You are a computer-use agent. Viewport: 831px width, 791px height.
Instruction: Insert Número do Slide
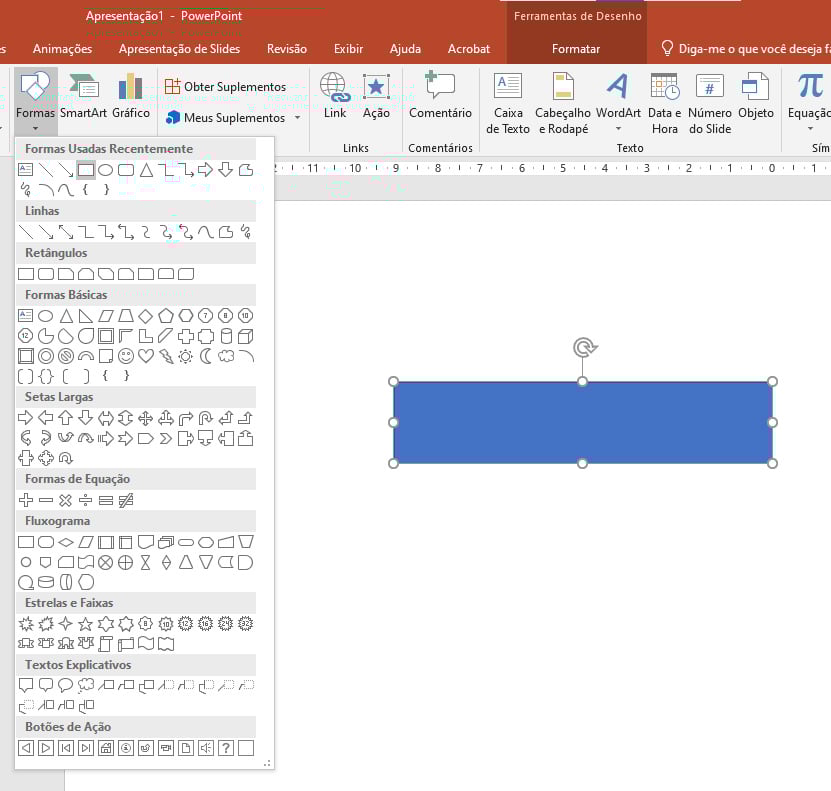click(710, 104)
